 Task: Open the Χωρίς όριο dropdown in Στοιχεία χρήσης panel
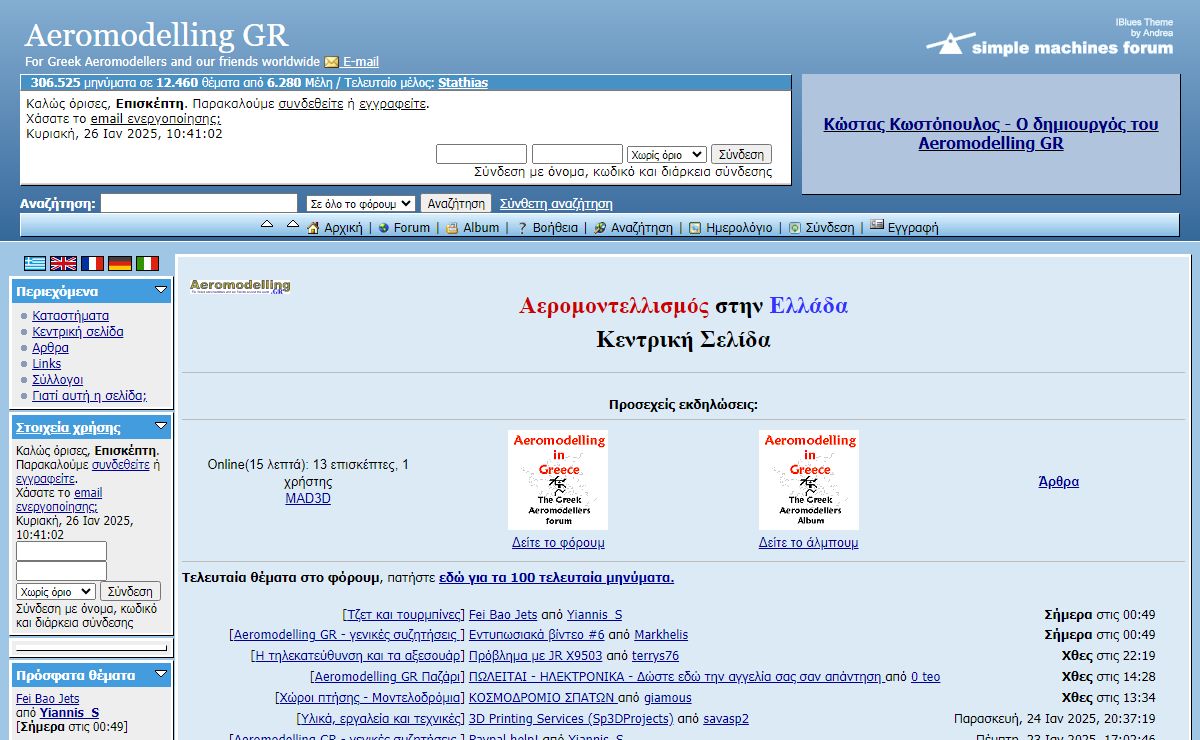click(x=56, y=591)
